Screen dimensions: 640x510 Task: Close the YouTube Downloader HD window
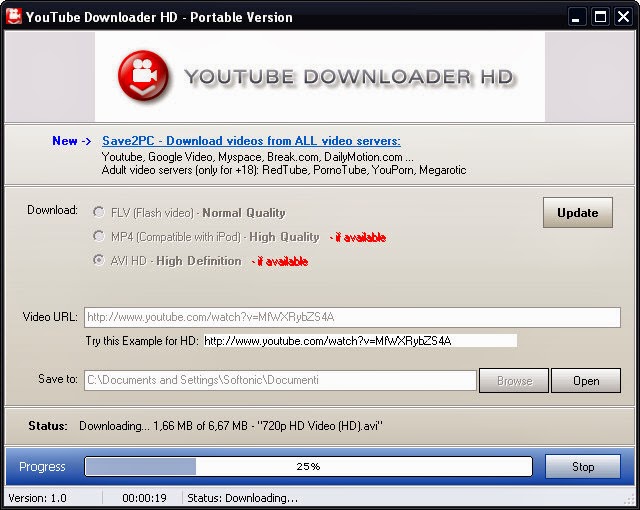624,17
